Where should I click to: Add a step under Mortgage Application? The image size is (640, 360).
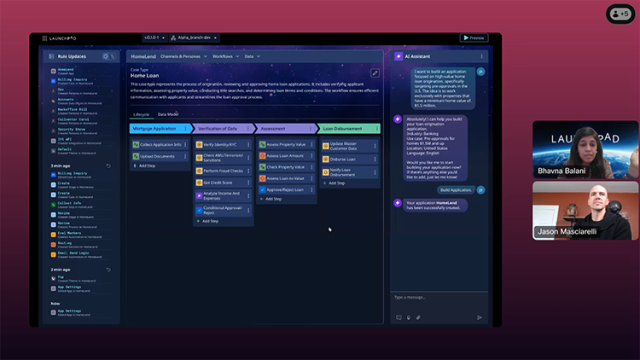[x=145, y=166]
